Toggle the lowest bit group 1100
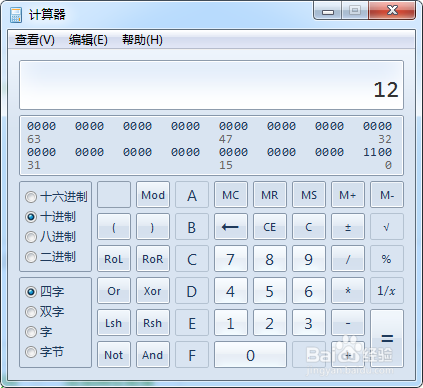This screenshot has width=423, height=388. click(377, 152)
